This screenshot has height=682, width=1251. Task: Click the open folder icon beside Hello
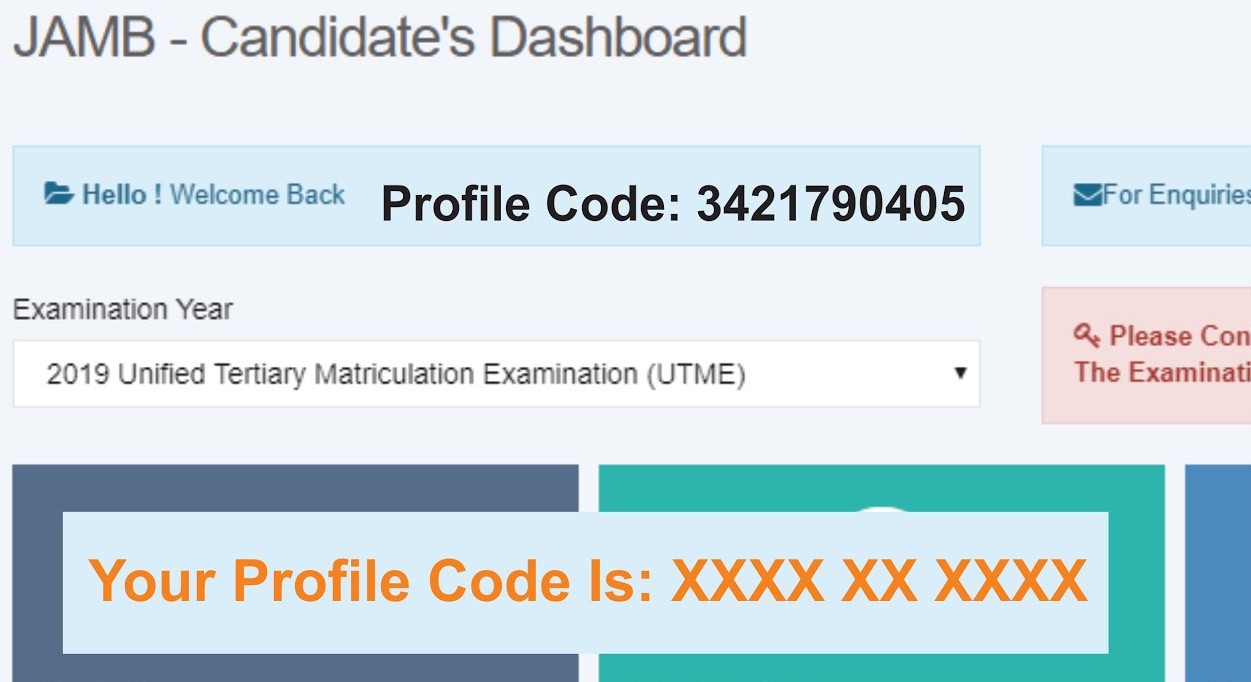coord(59,194)
